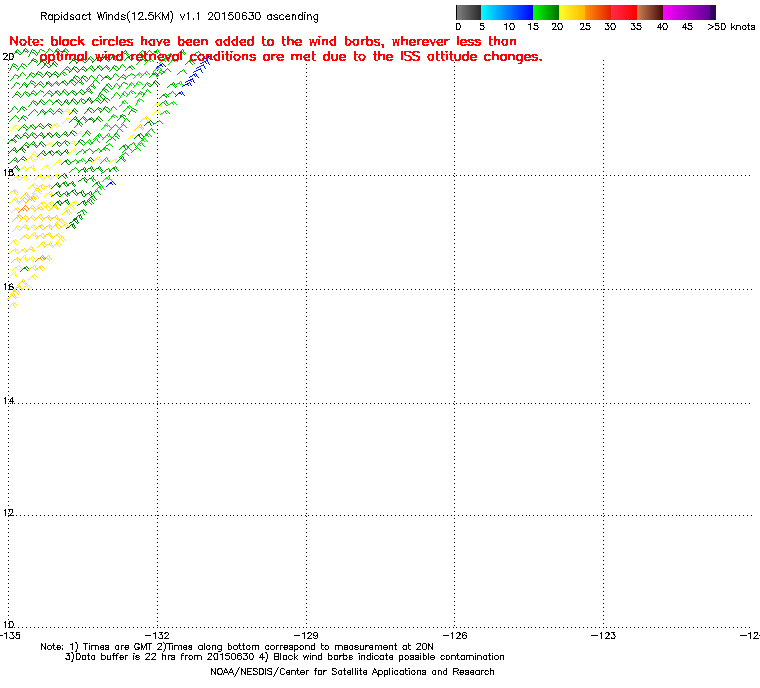Click the latitude label '18'
The image size is (760, 688).
point(8,173)
